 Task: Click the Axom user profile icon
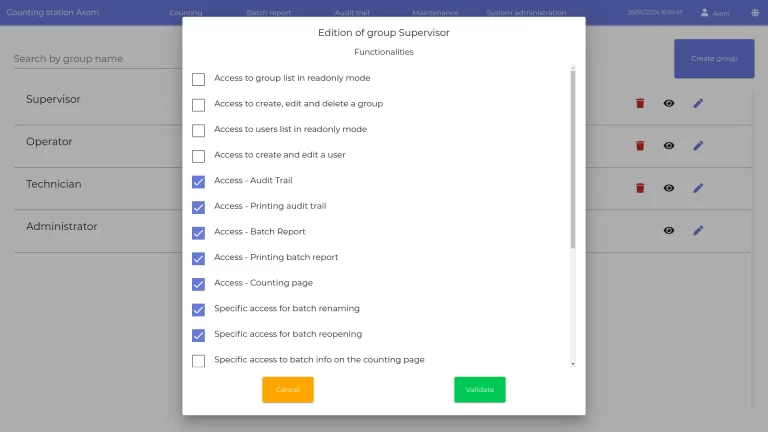pyautogui.click(x=705, y=13)
